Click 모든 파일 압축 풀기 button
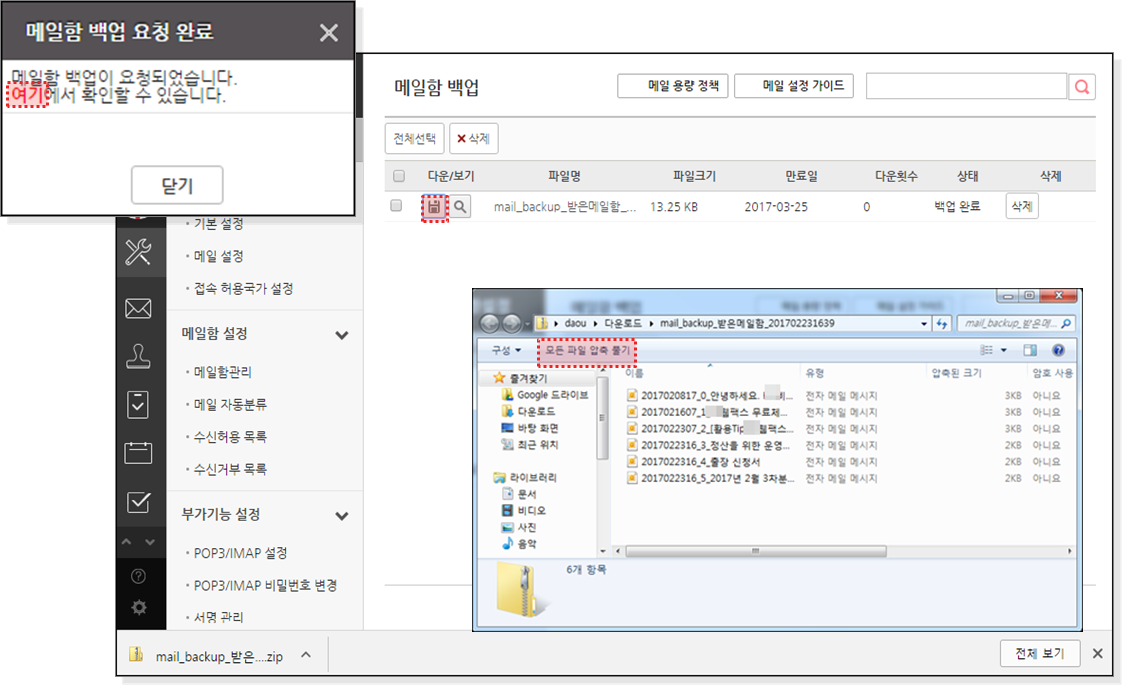Screen dimensions: 1122x685 tap(586, 351)
